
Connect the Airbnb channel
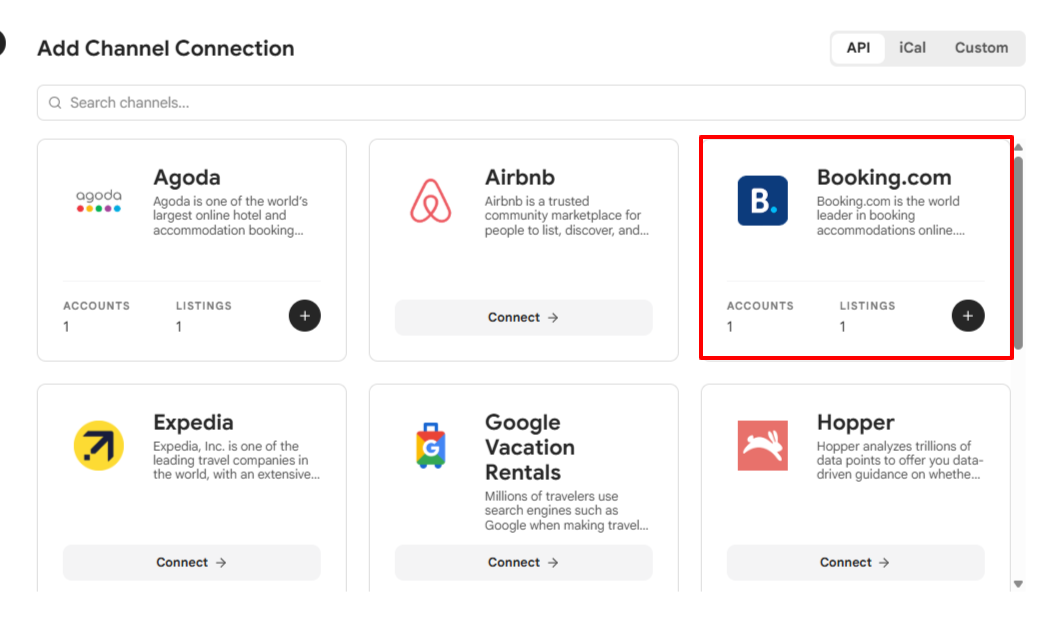coord(524,317)
